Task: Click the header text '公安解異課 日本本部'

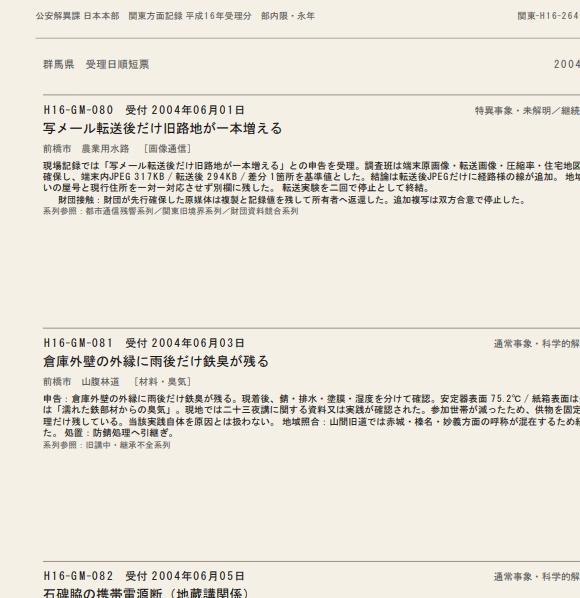Action: [77, 16]
